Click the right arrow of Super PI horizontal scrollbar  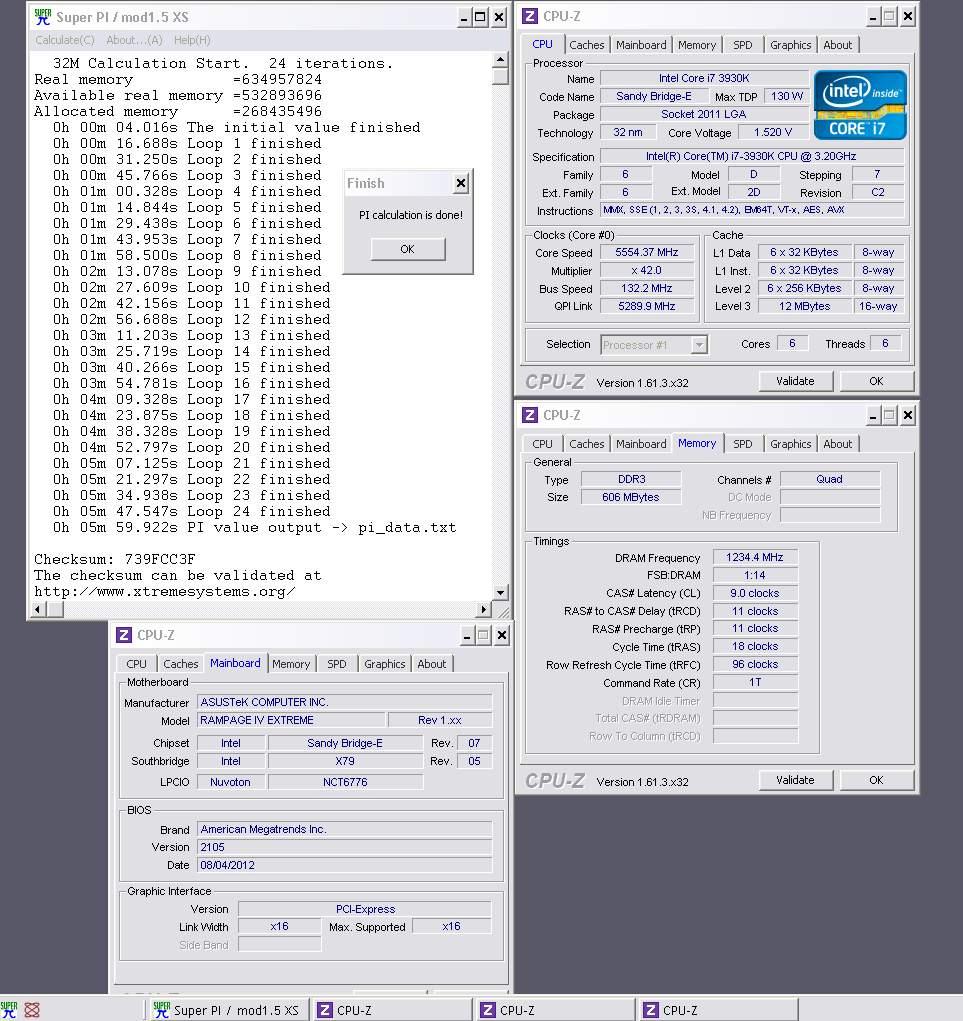(483, 609)
